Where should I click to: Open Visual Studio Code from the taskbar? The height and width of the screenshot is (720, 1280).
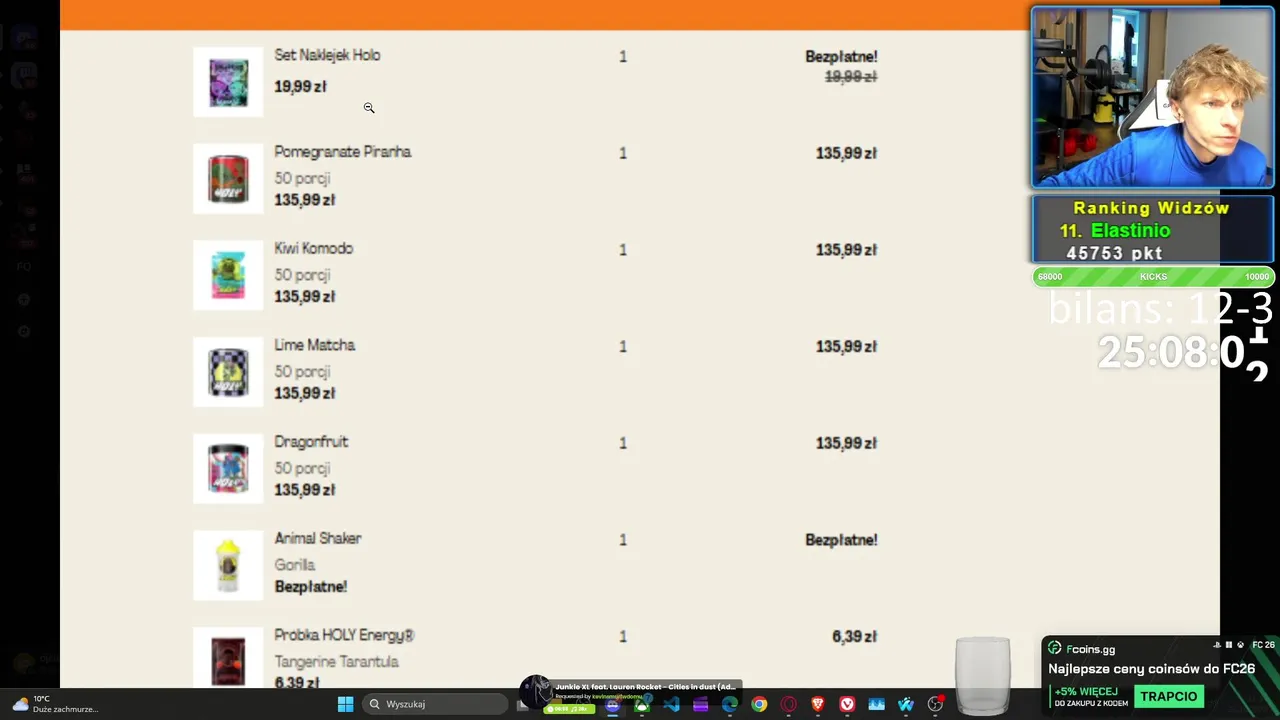click(x=671, y=704)
